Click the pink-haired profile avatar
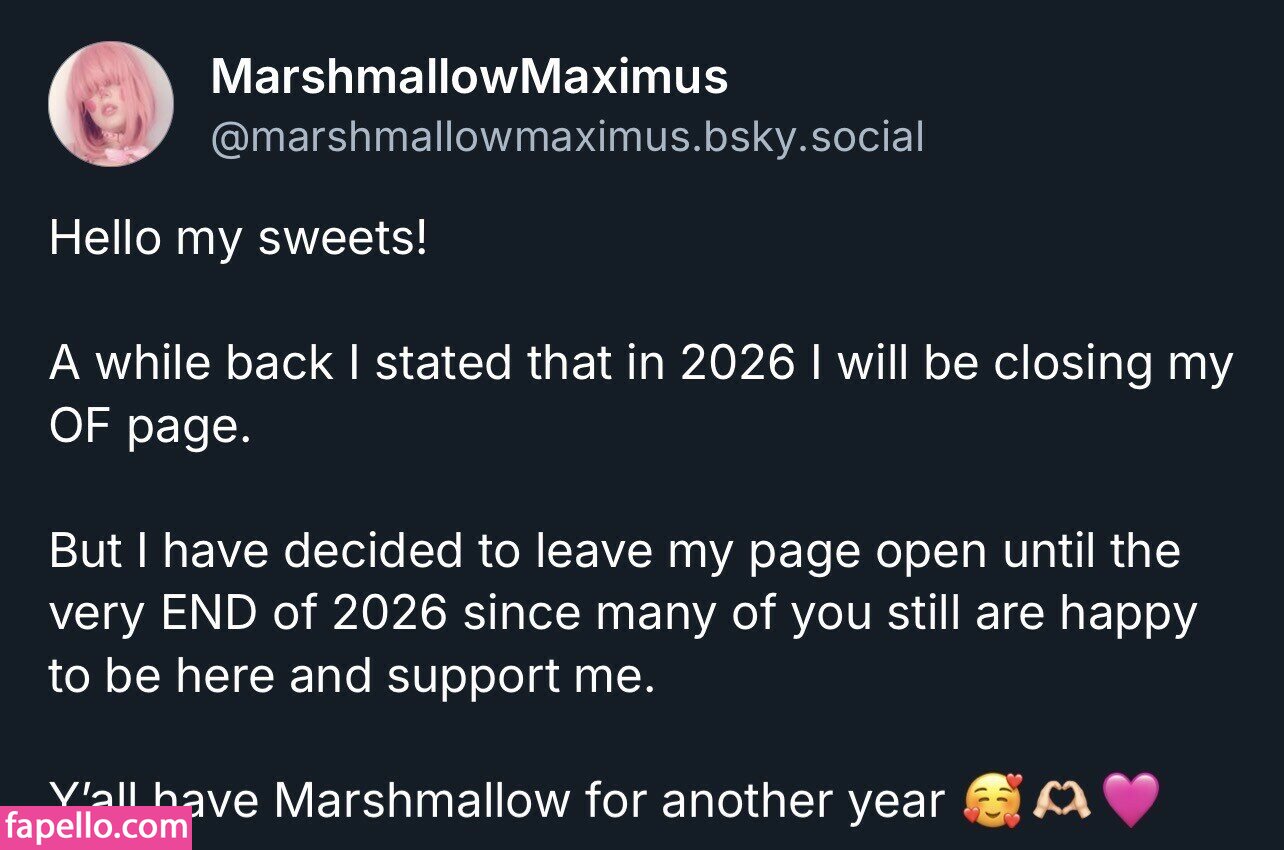 pyautogui.click(x=110, y=104)
